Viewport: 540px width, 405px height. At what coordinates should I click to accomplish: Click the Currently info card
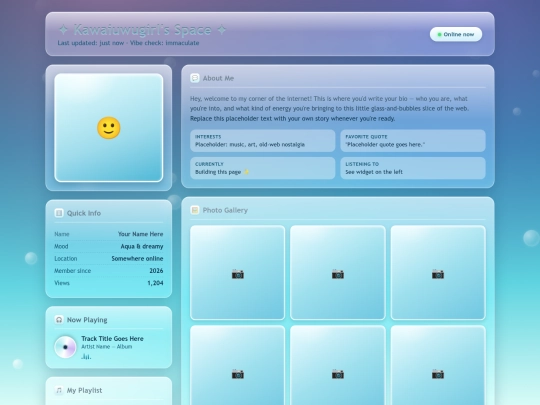click(262, 168)
